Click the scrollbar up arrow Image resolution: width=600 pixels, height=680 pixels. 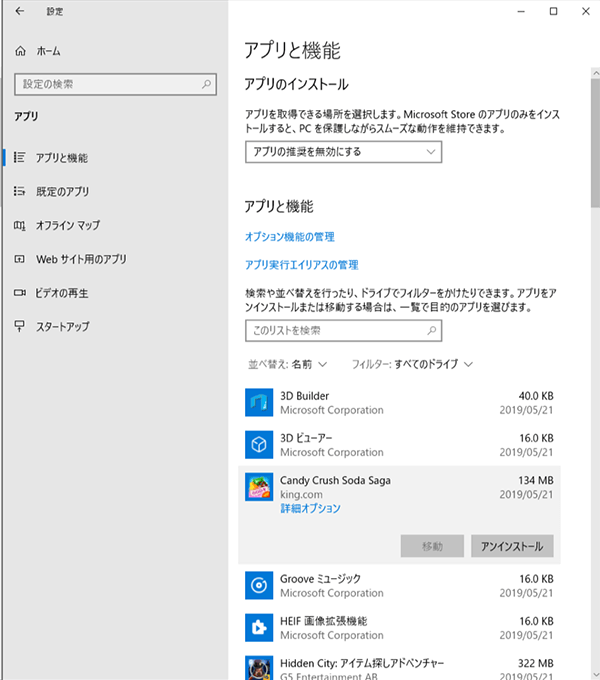[x=595, y=73]
